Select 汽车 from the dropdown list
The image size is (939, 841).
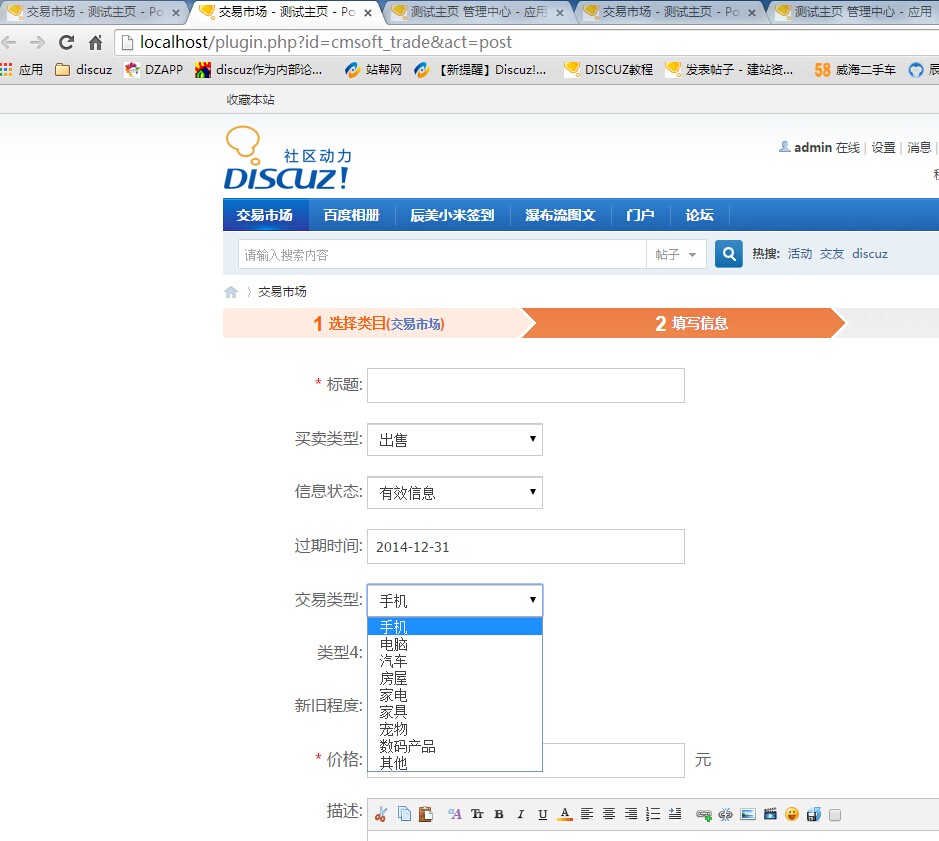point(455,661)
